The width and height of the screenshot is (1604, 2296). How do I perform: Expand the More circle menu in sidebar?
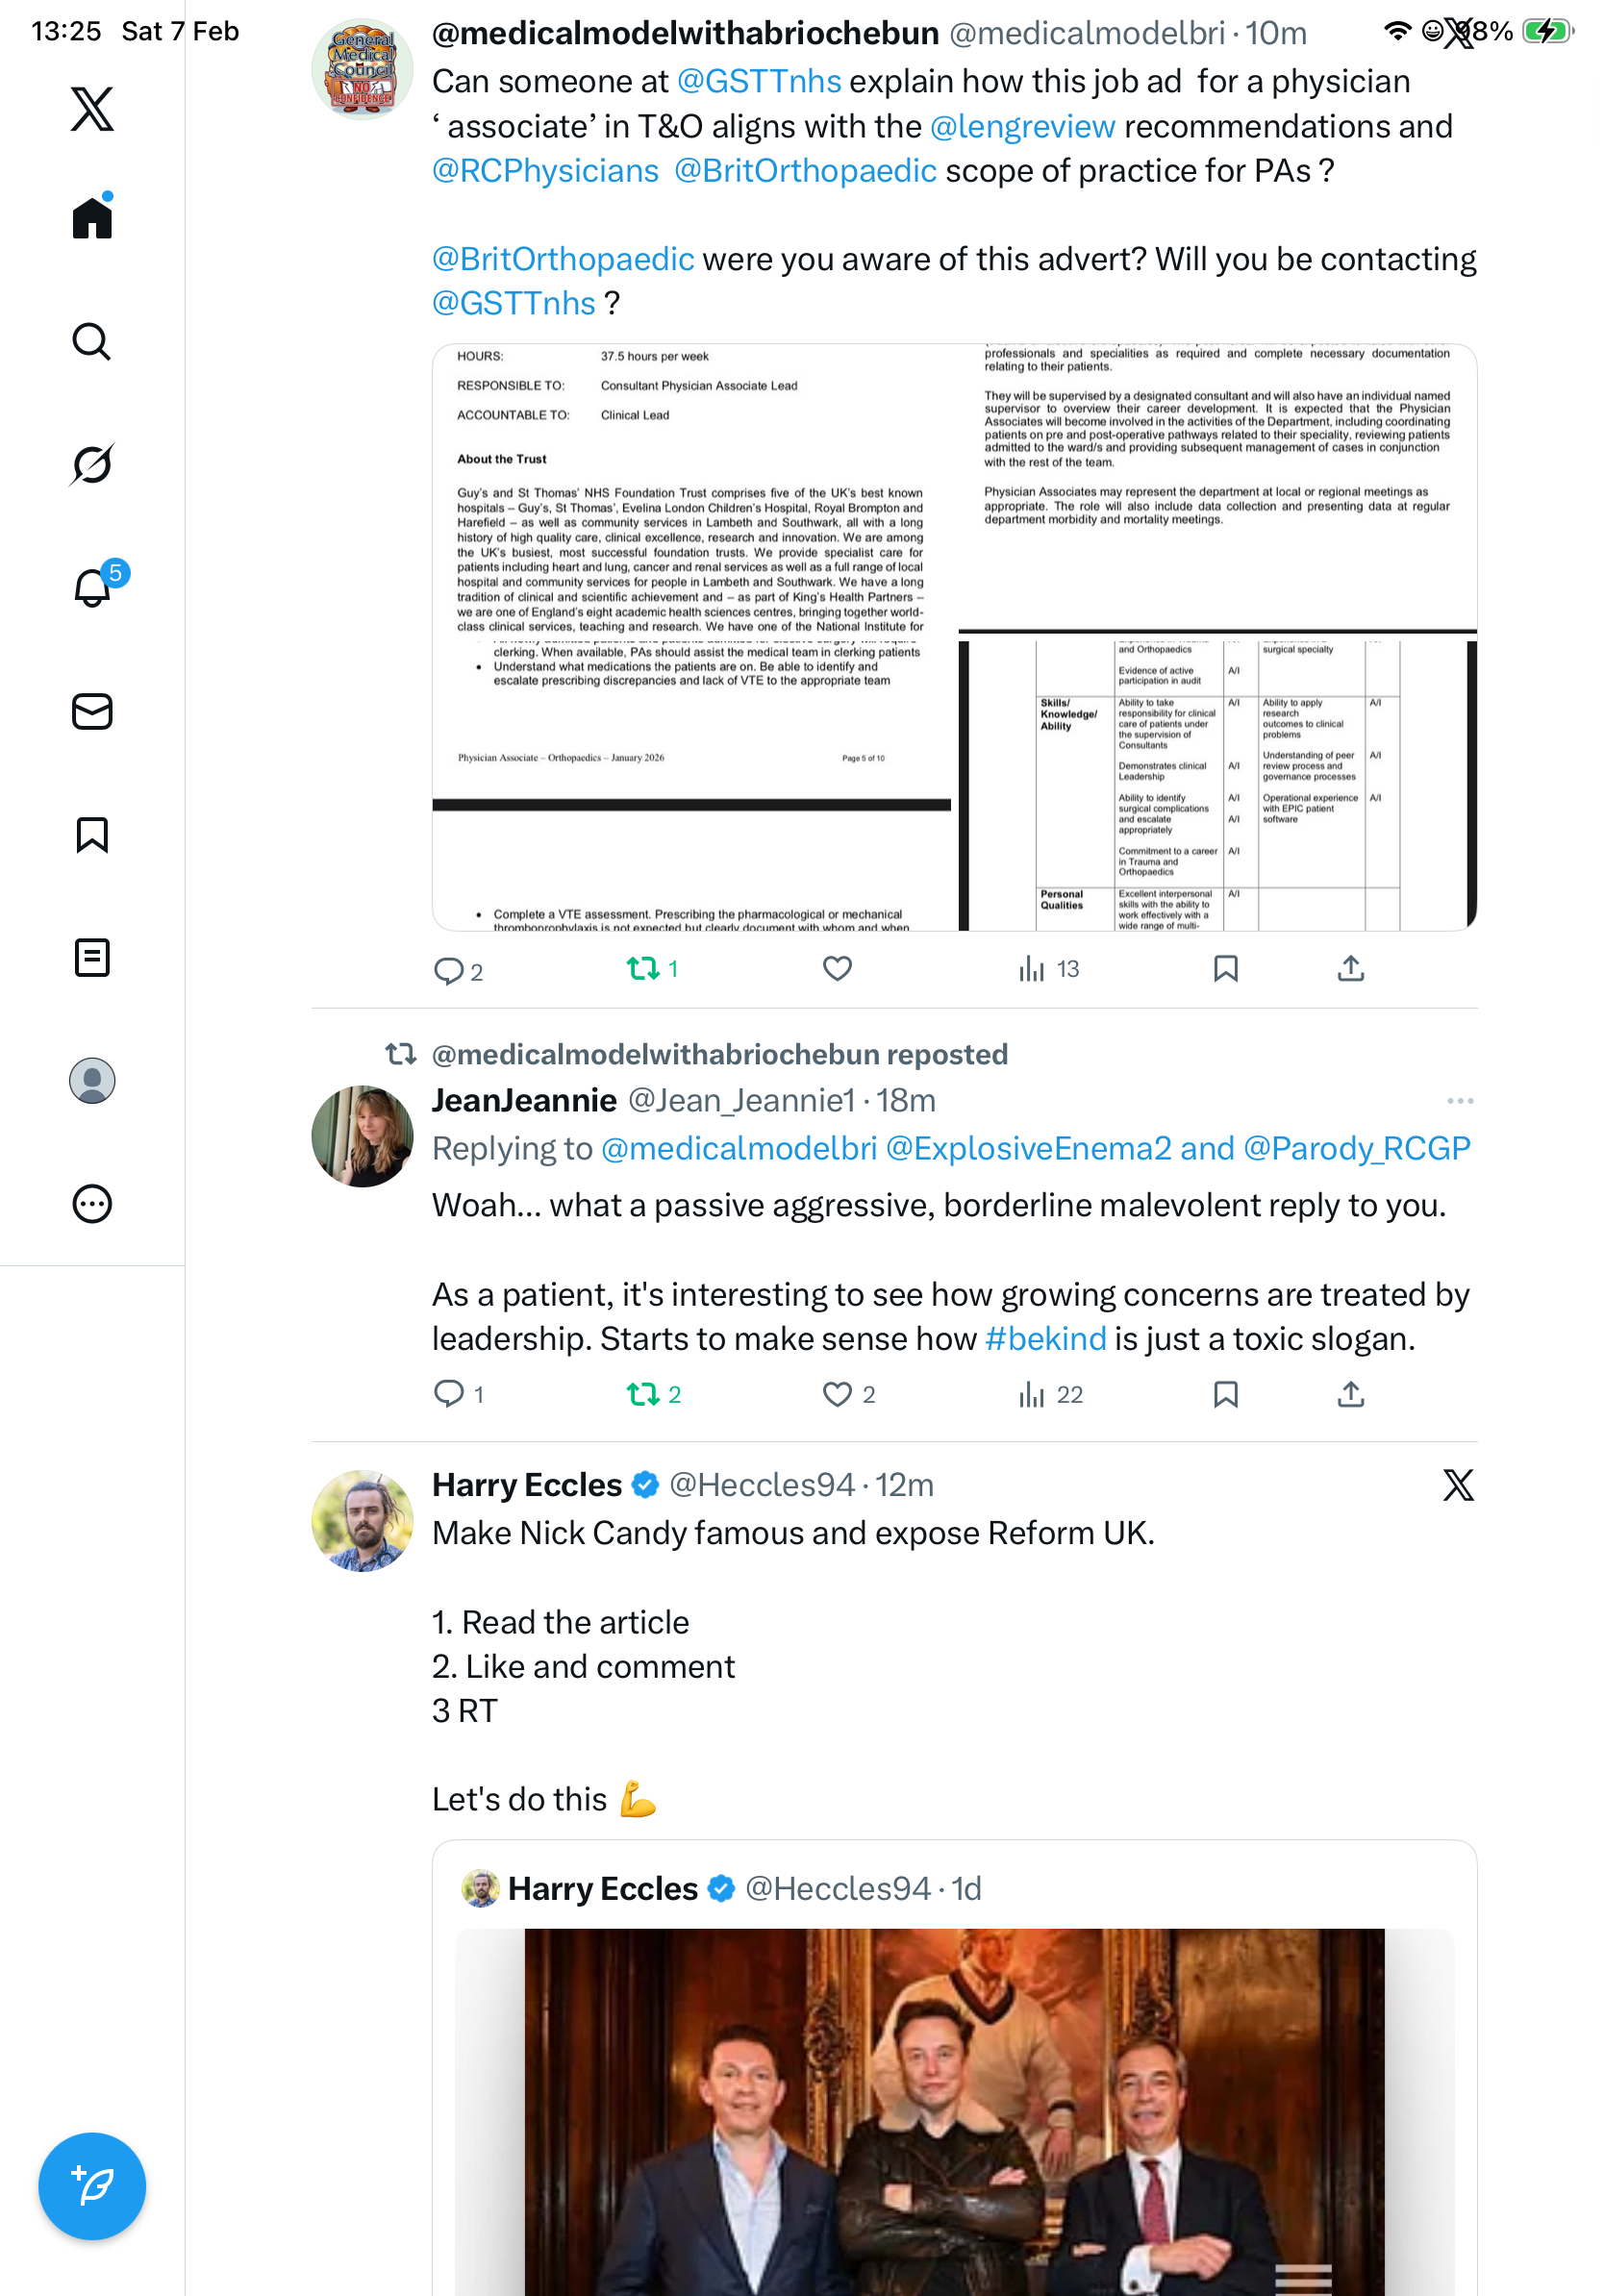92,1203
